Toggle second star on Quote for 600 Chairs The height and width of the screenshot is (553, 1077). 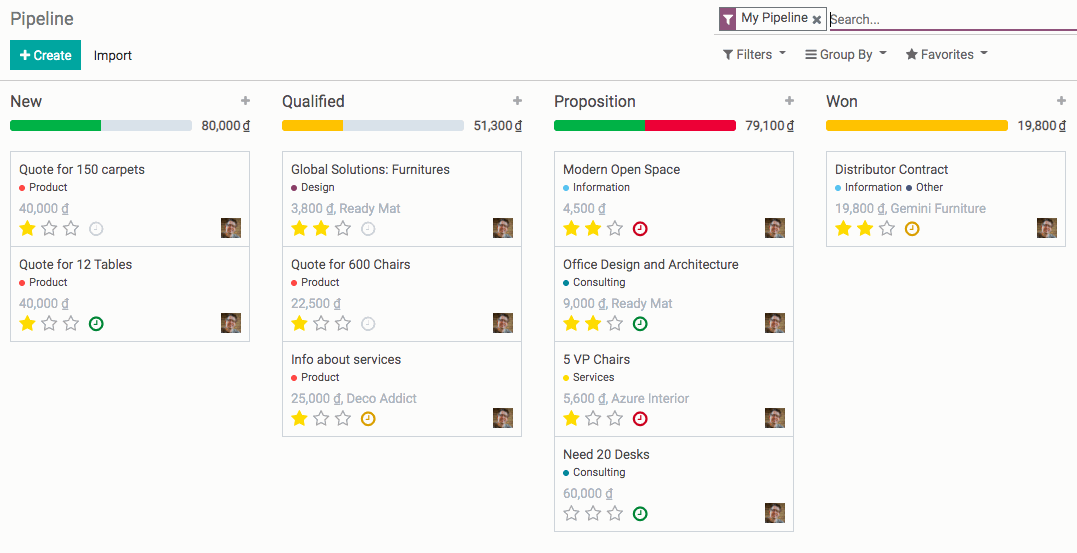pos(321,324)
